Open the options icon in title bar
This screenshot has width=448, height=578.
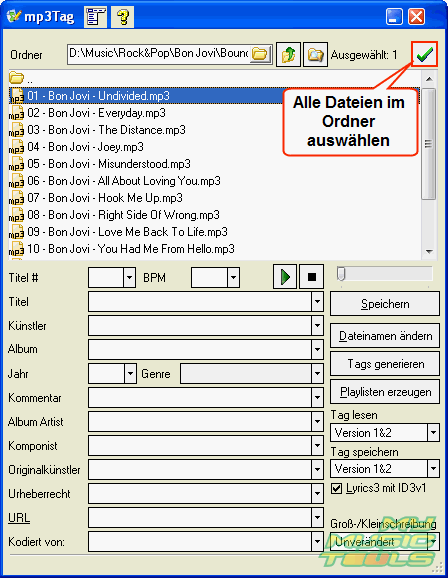pos(95,17)
